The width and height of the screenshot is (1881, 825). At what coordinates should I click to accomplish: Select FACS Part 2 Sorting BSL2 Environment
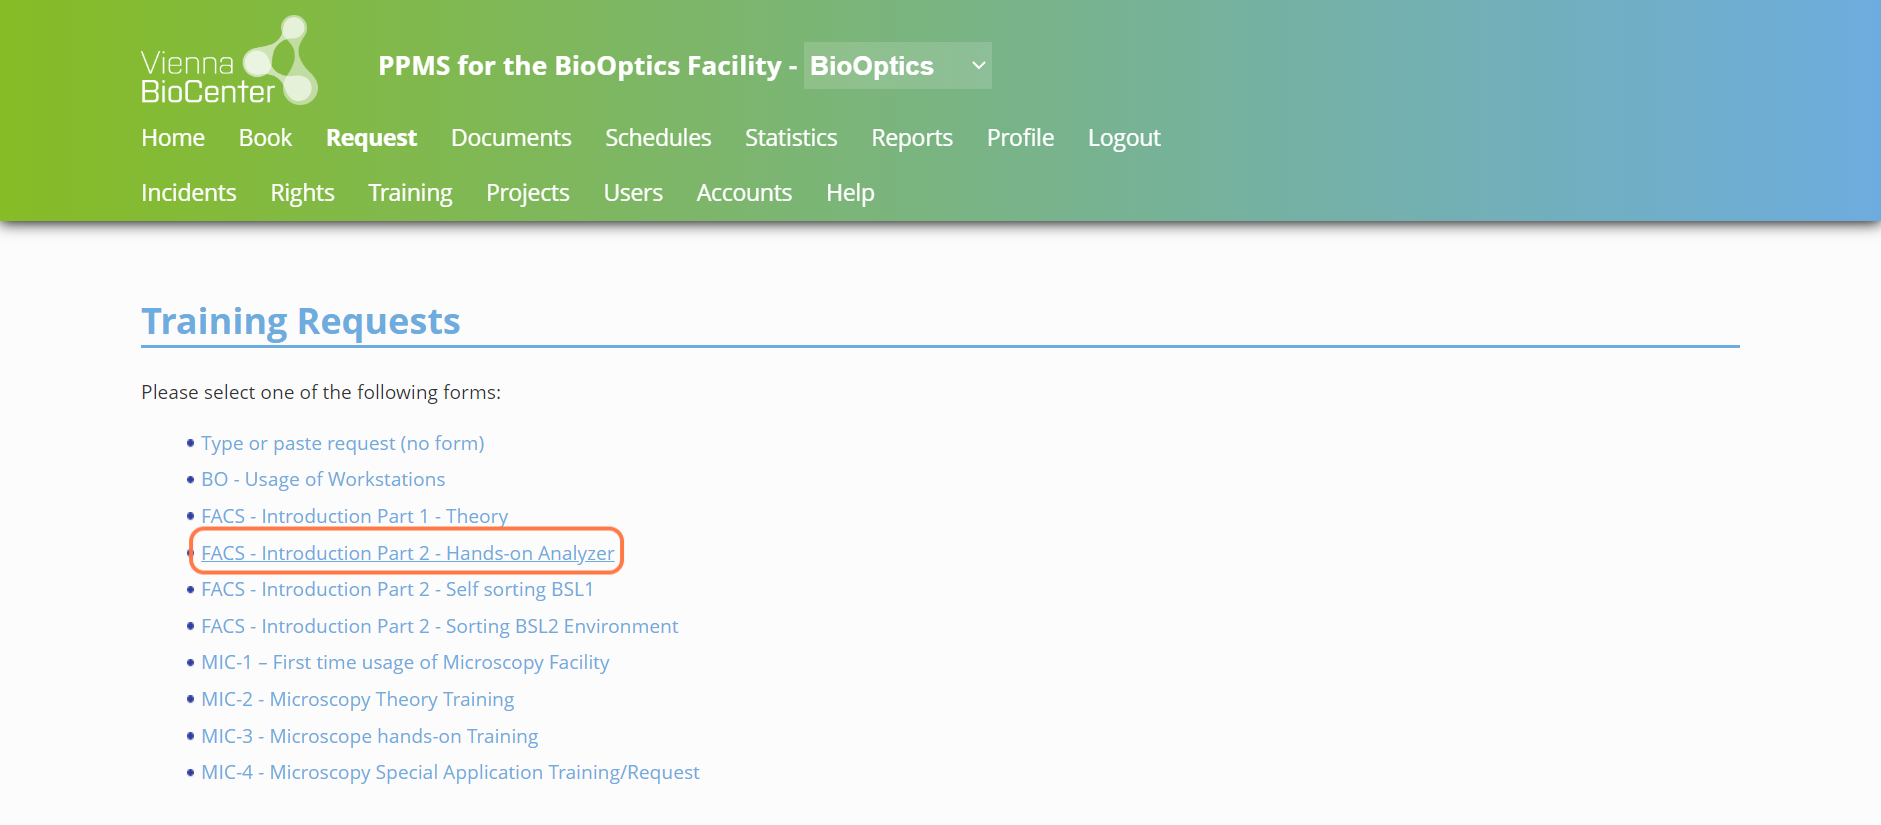coord(439,626)
